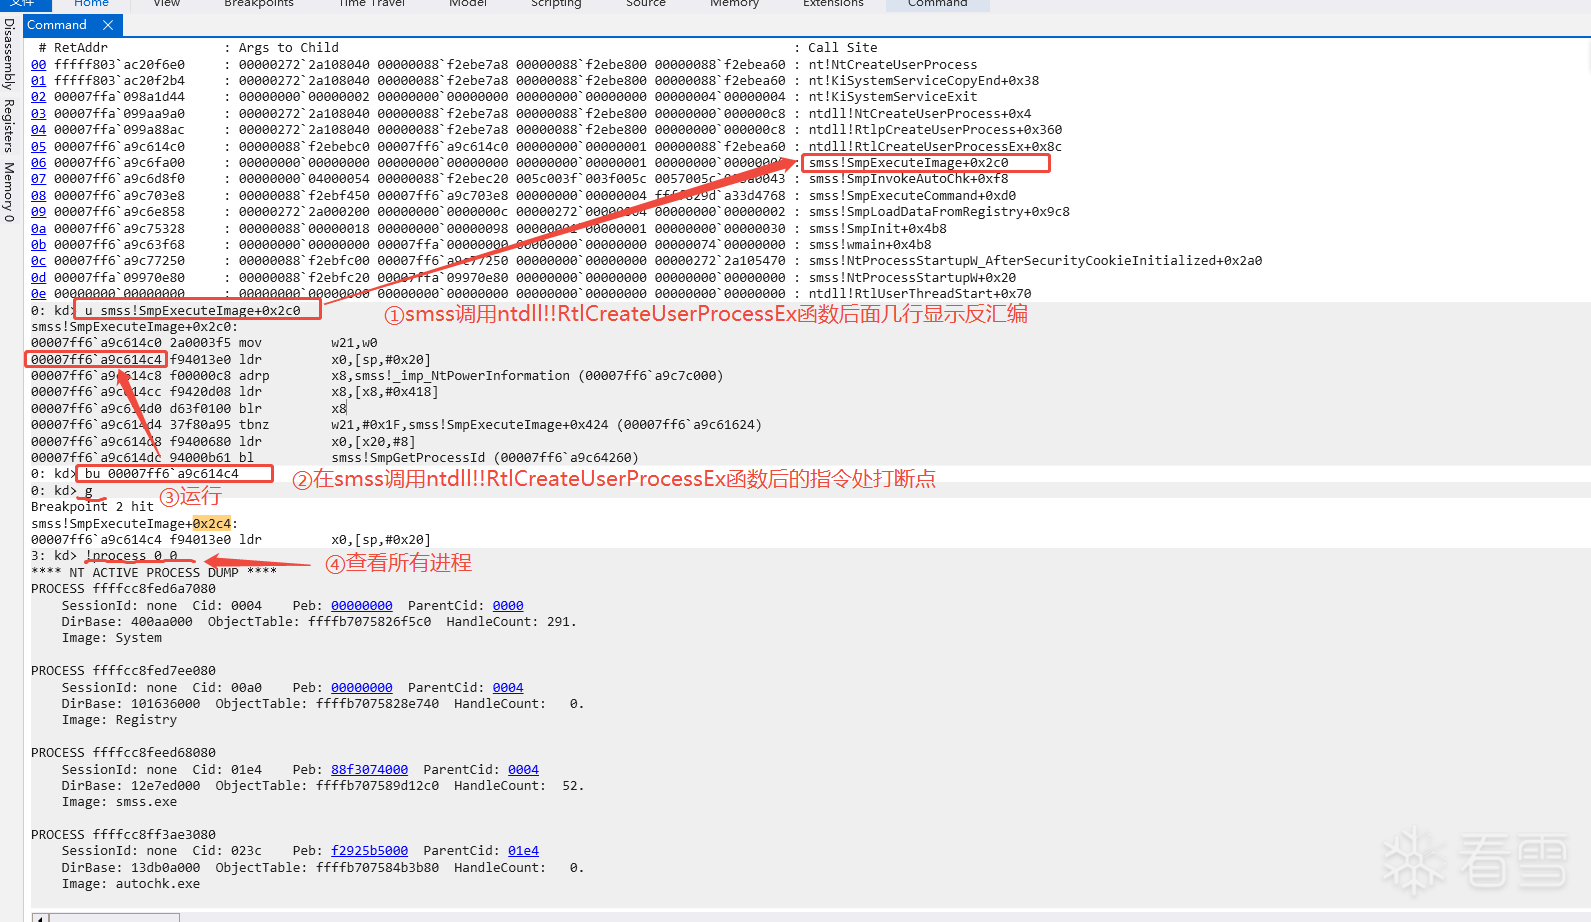Click stack frame 03 link
1591x922 pixels.
click(x=38, y=114)
